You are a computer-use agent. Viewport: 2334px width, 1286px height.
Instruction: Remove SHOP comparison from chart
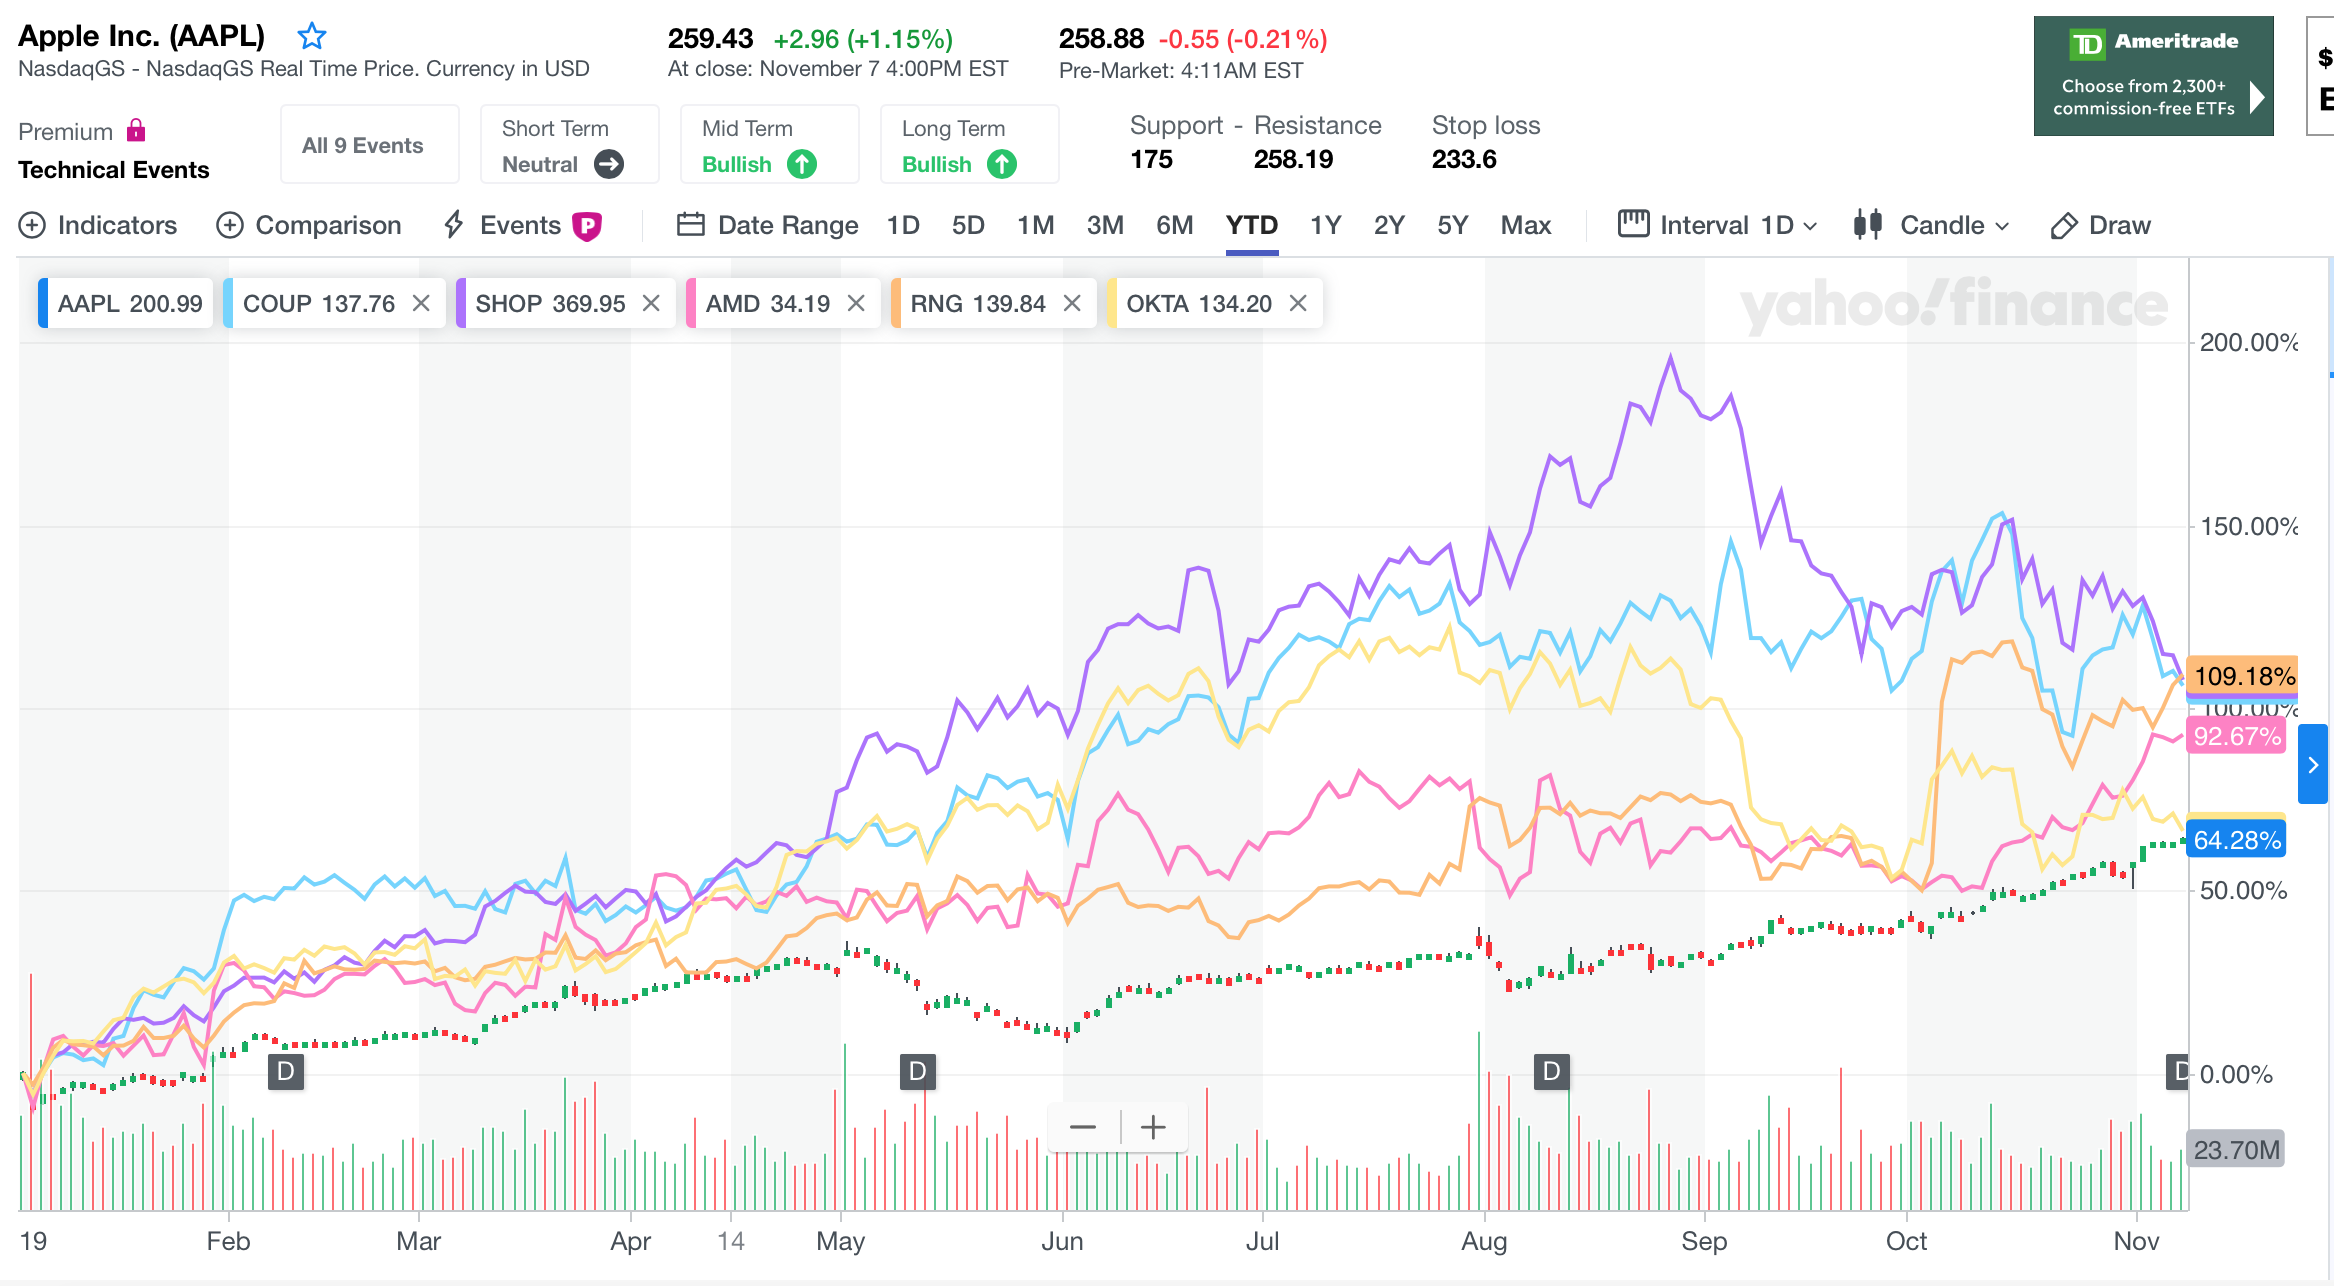[x=651, y=303]
